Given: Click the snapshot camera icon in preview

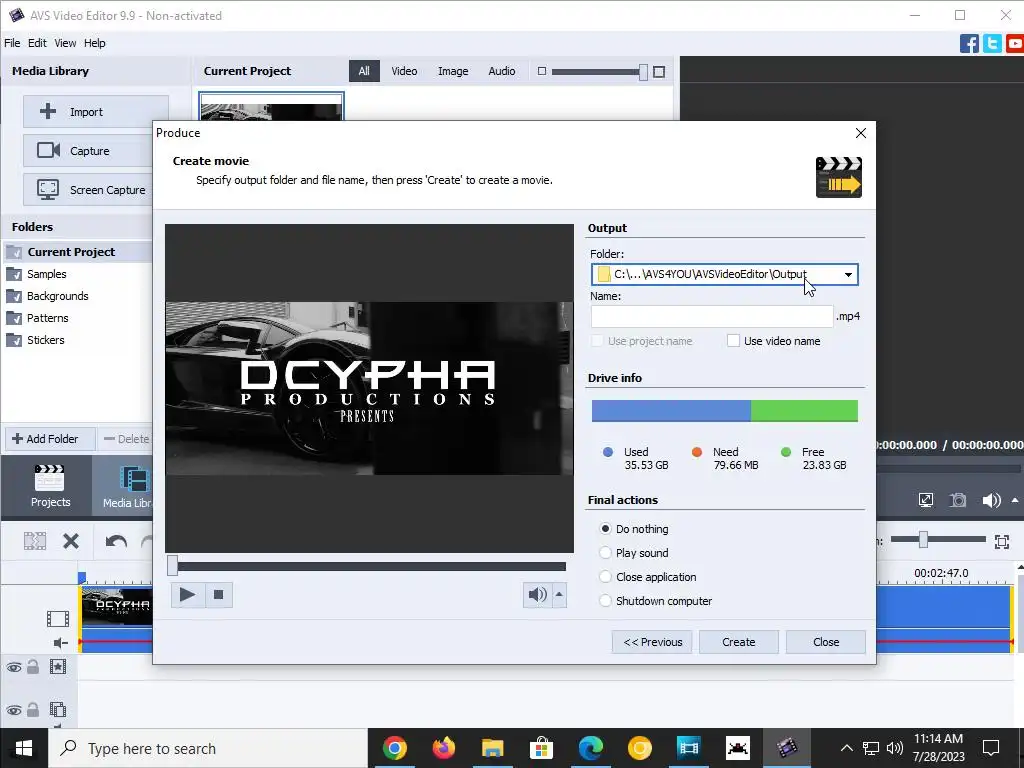Looking at the screenshot, I should (958, 500).
